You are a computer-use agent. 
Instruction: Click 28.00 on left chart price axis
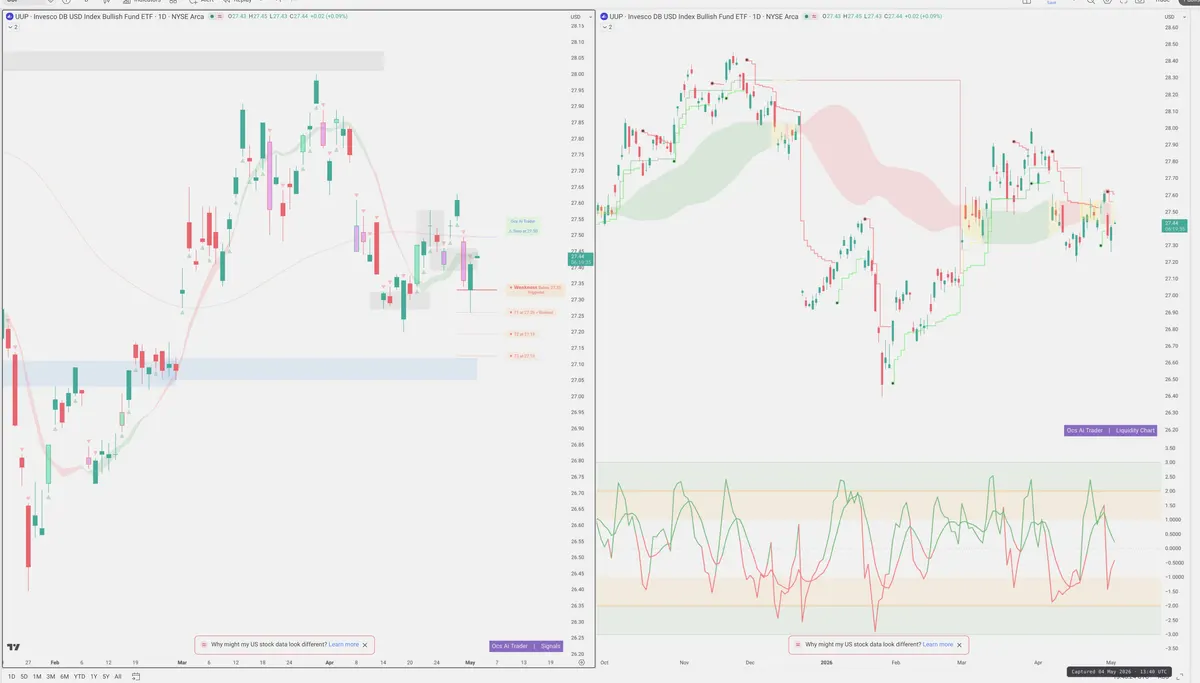(577, 74)
